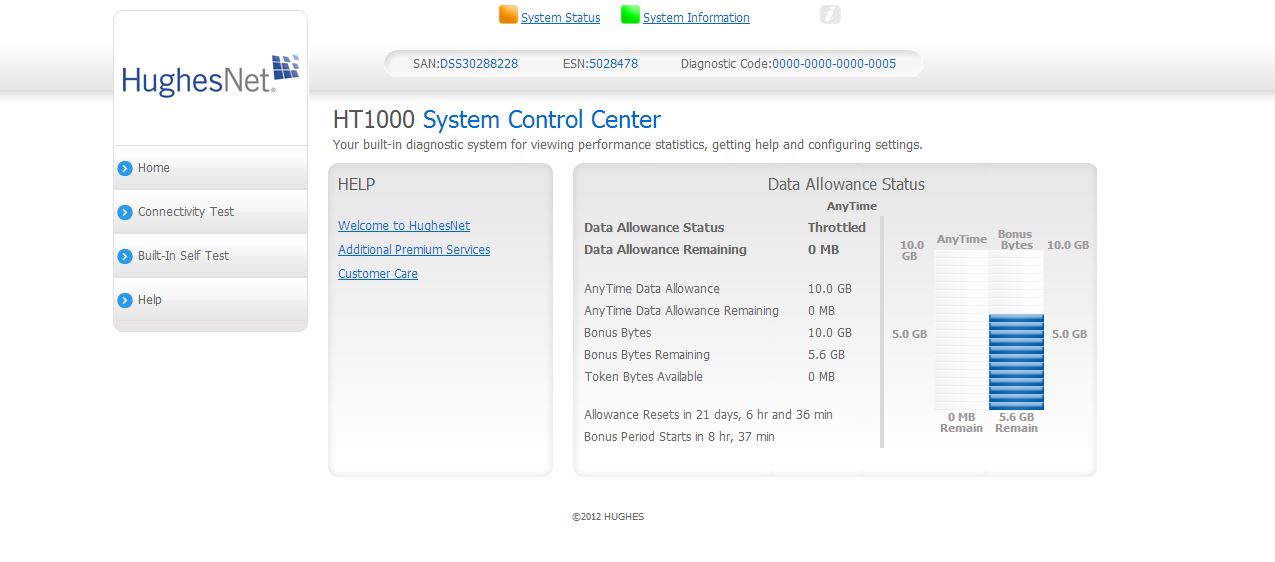Click the empty AnyTime usage bar
Viewport: 1275px width, 562px height.
pos(961,330)
